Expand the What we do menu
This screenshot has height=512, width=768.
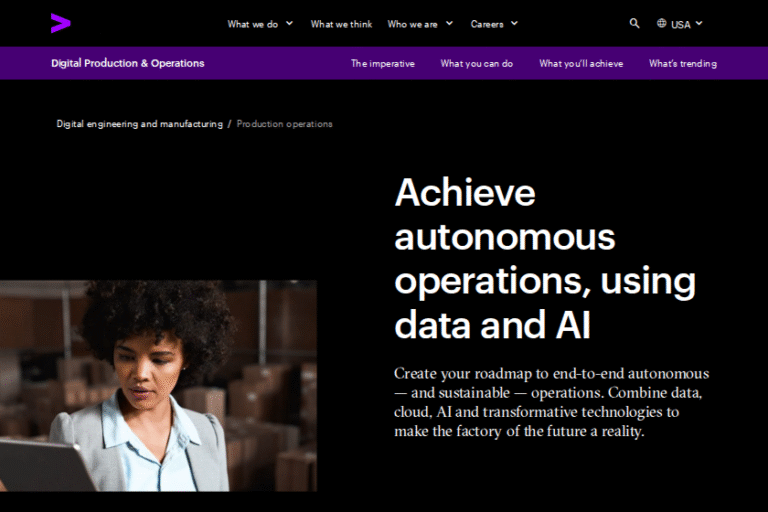(x=259, y=24)
